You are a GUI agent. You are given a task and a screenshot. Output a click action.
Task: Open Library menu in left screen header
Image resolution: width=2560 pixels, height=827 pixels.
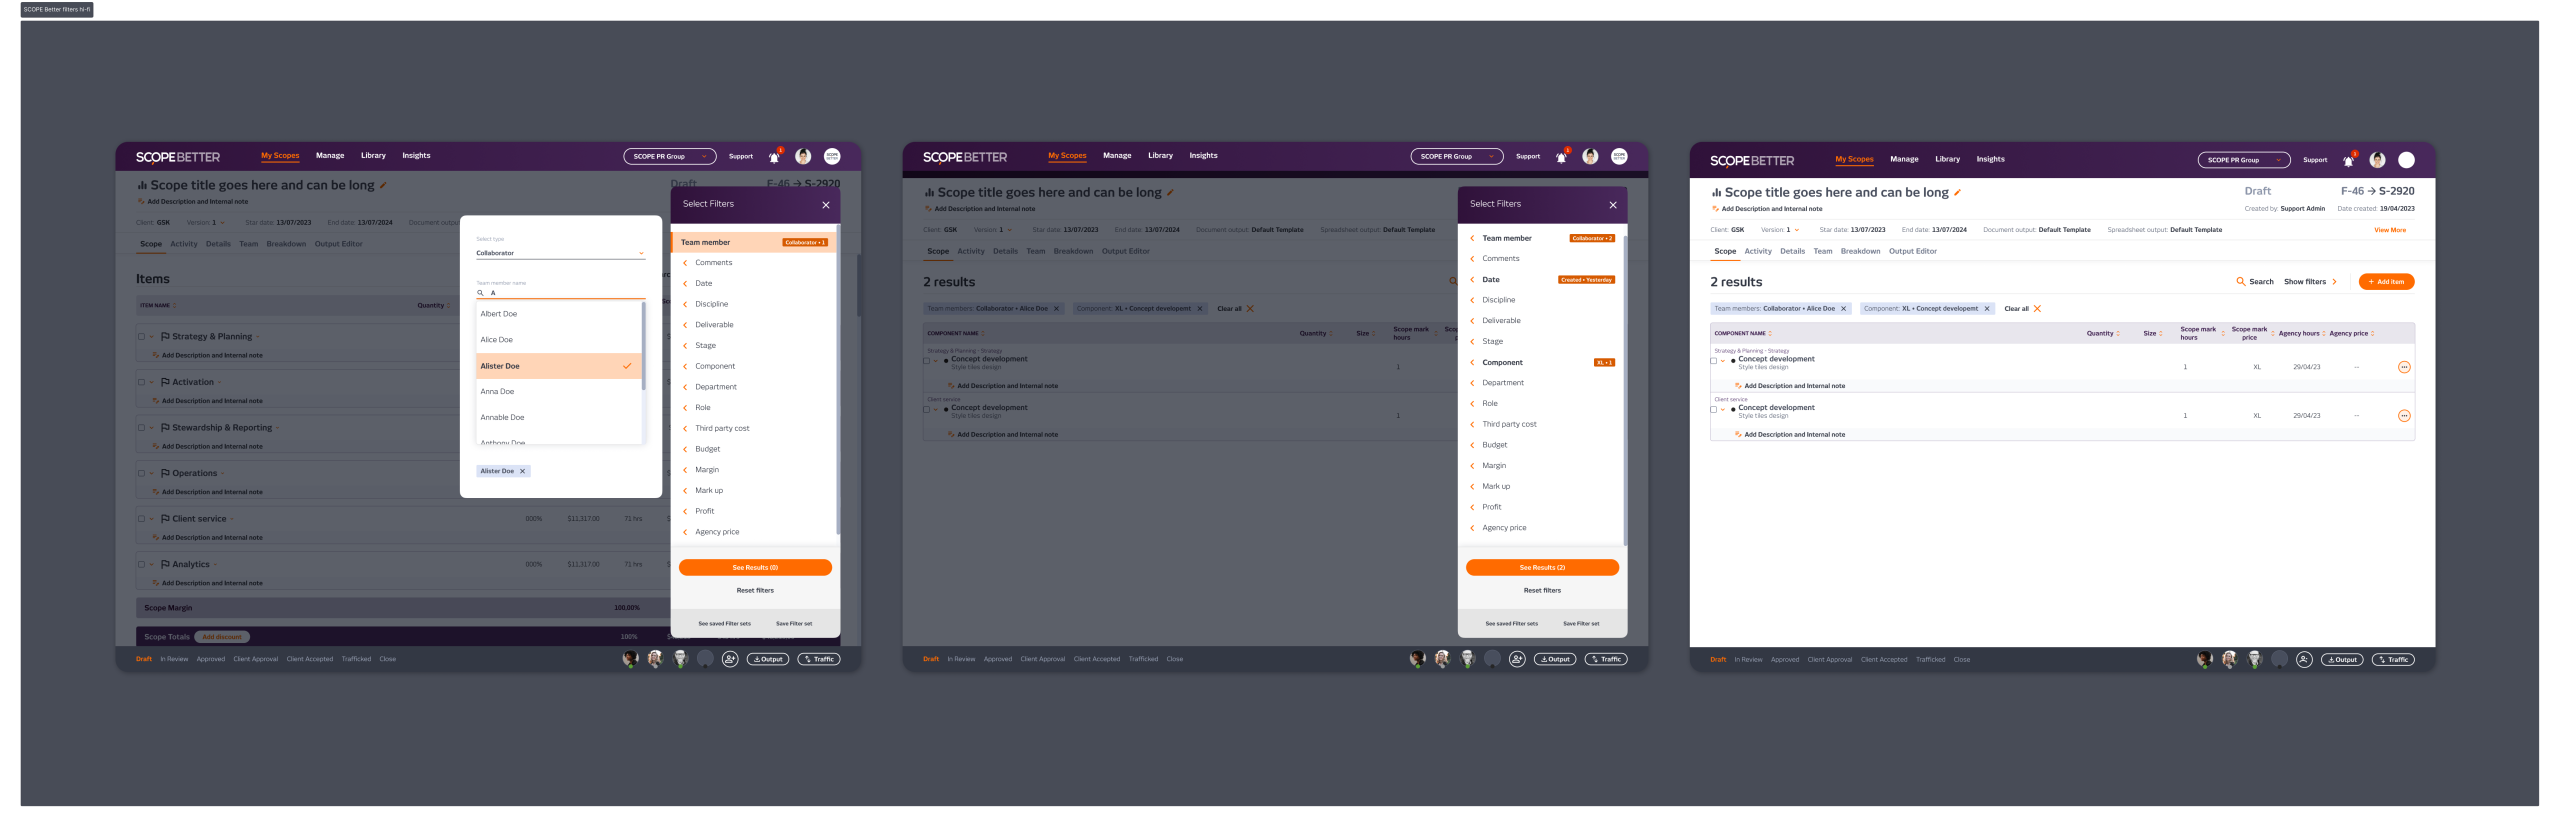click(x=373, y=156)
